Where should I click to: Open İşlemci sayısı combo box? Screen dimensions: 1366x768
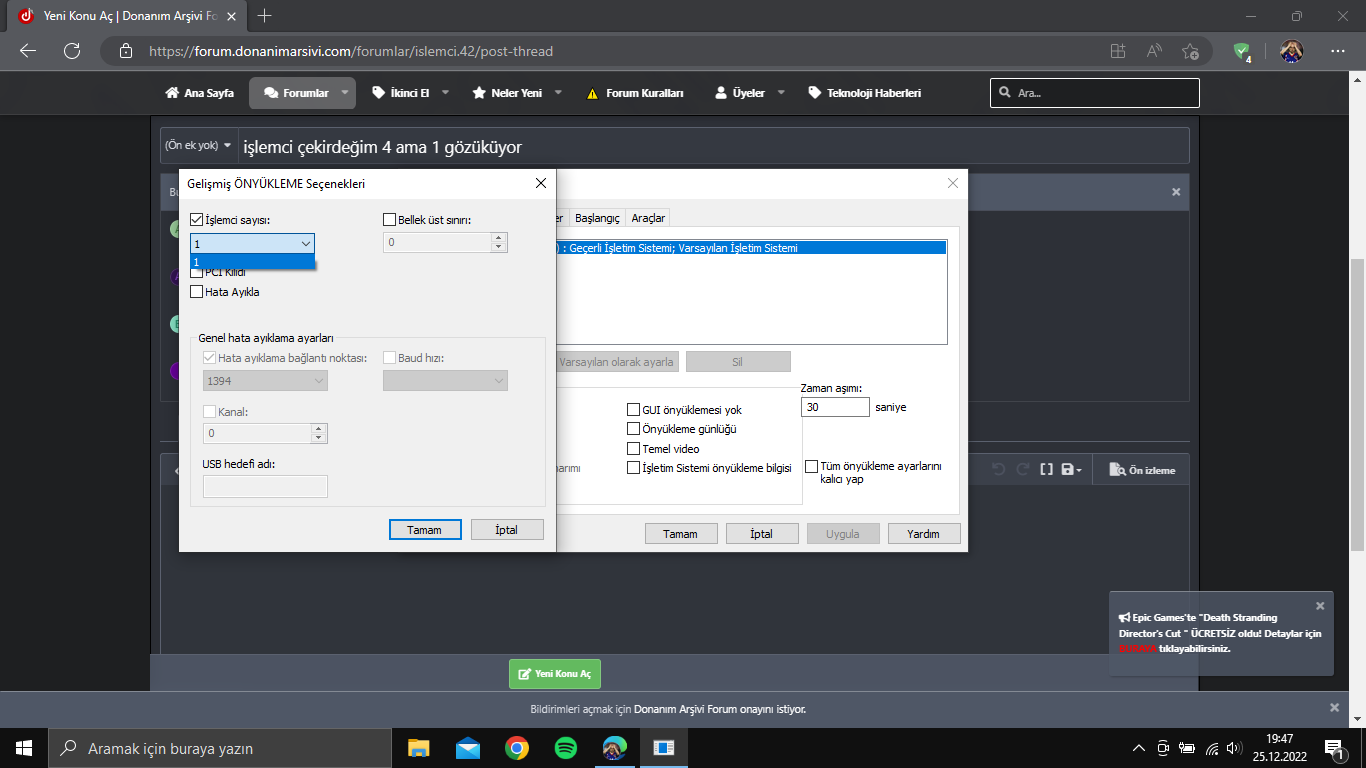click(x=252, y=243)
